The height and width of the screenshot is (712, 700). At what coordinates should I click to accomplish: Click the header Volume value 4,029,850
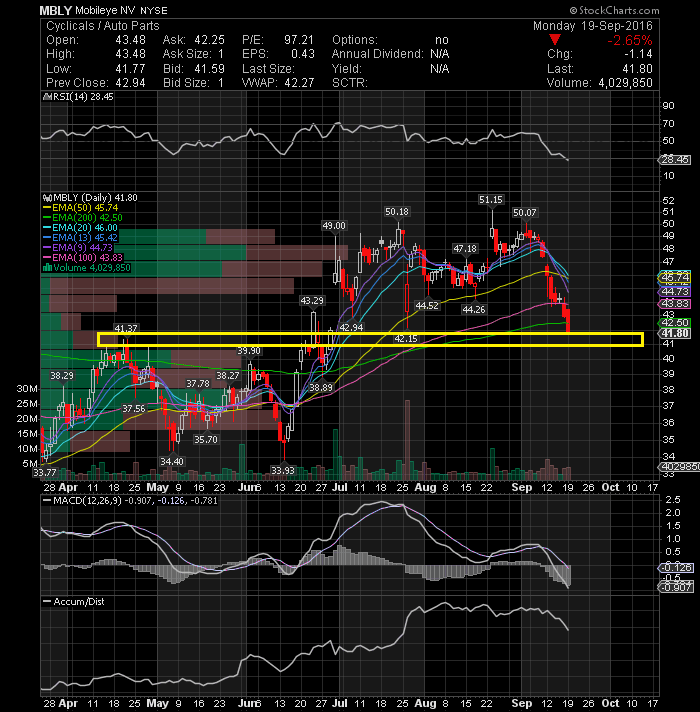(625, 83)
